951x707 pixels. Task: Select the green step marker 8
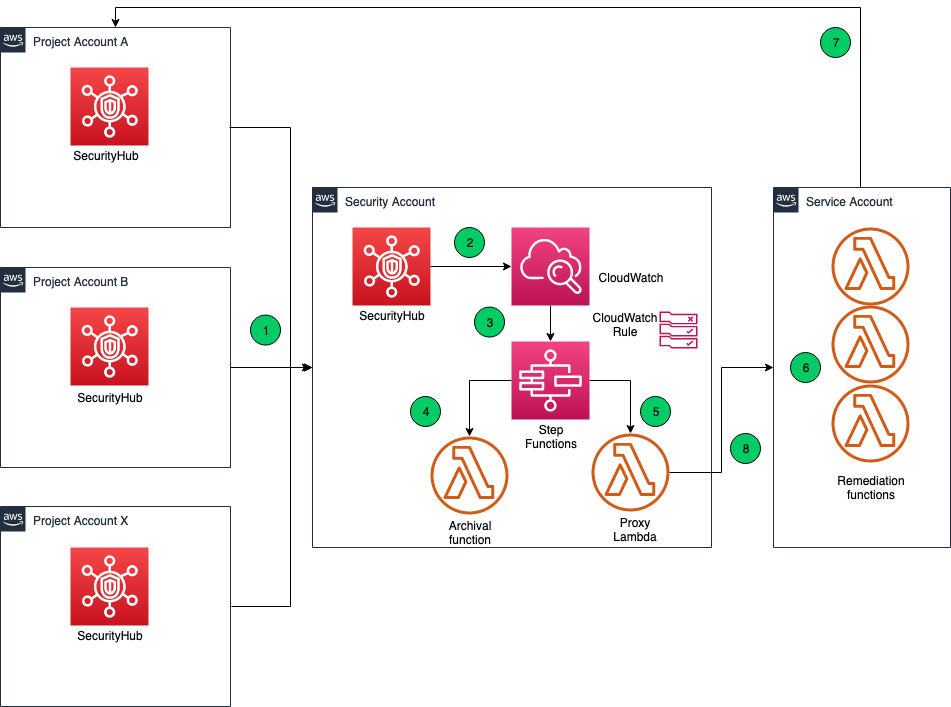744,448
